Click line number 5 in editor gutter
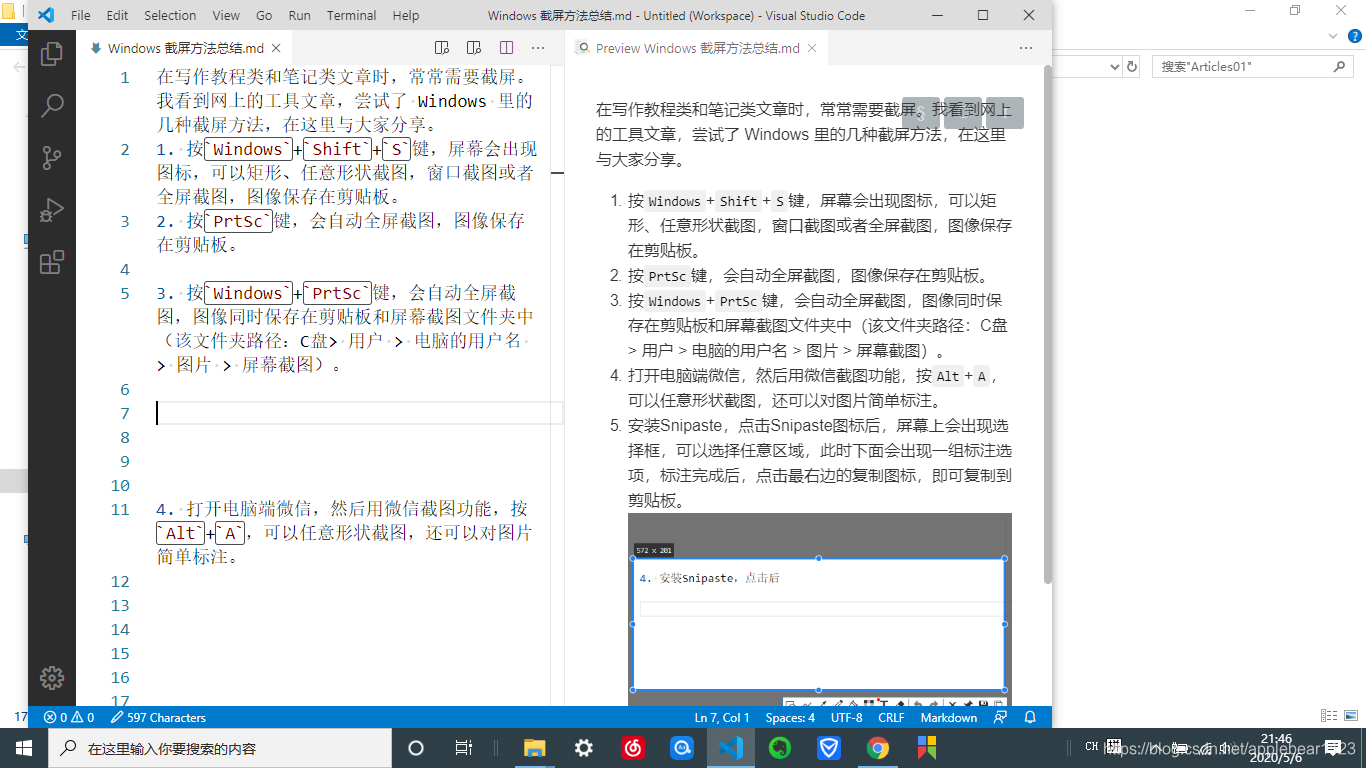Image resolution: width=1366 pixels, height=768 pixels. 125,293
